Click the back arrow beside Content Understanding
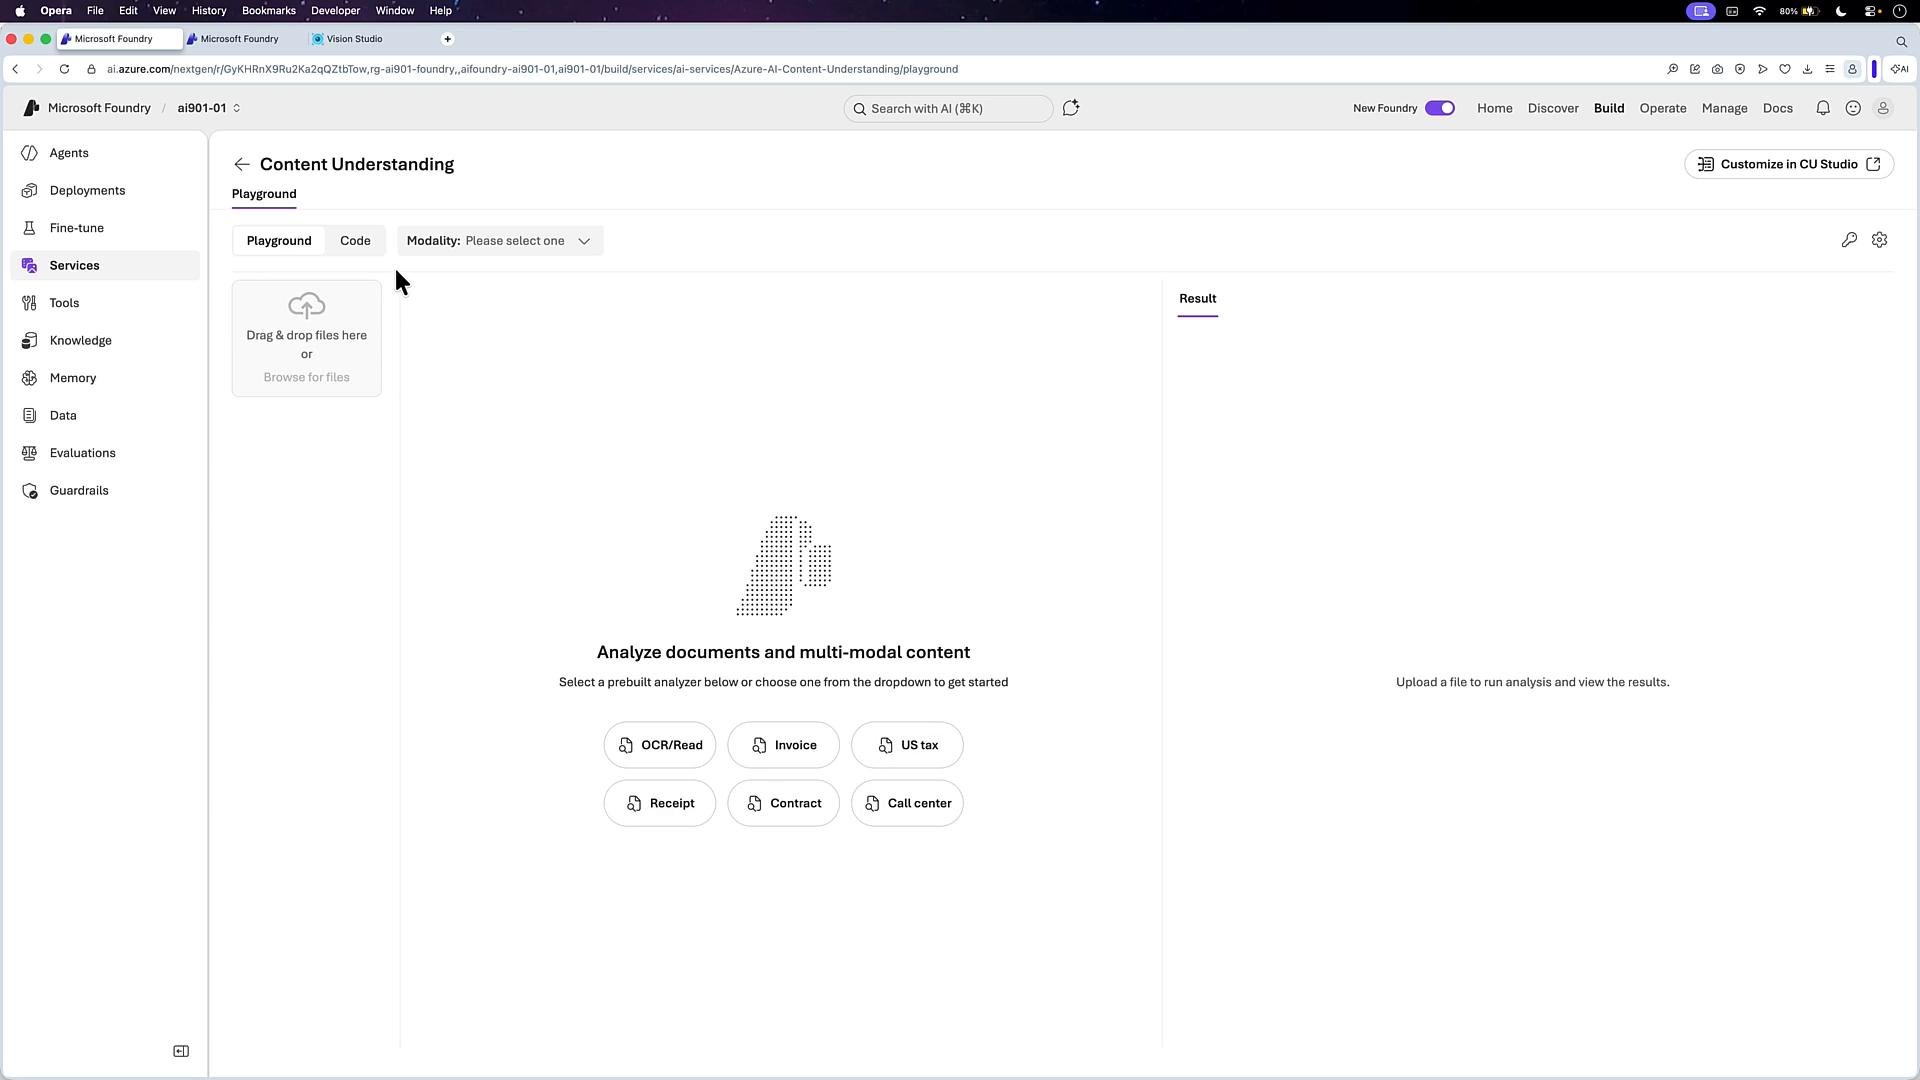 (x=242, y=164)
